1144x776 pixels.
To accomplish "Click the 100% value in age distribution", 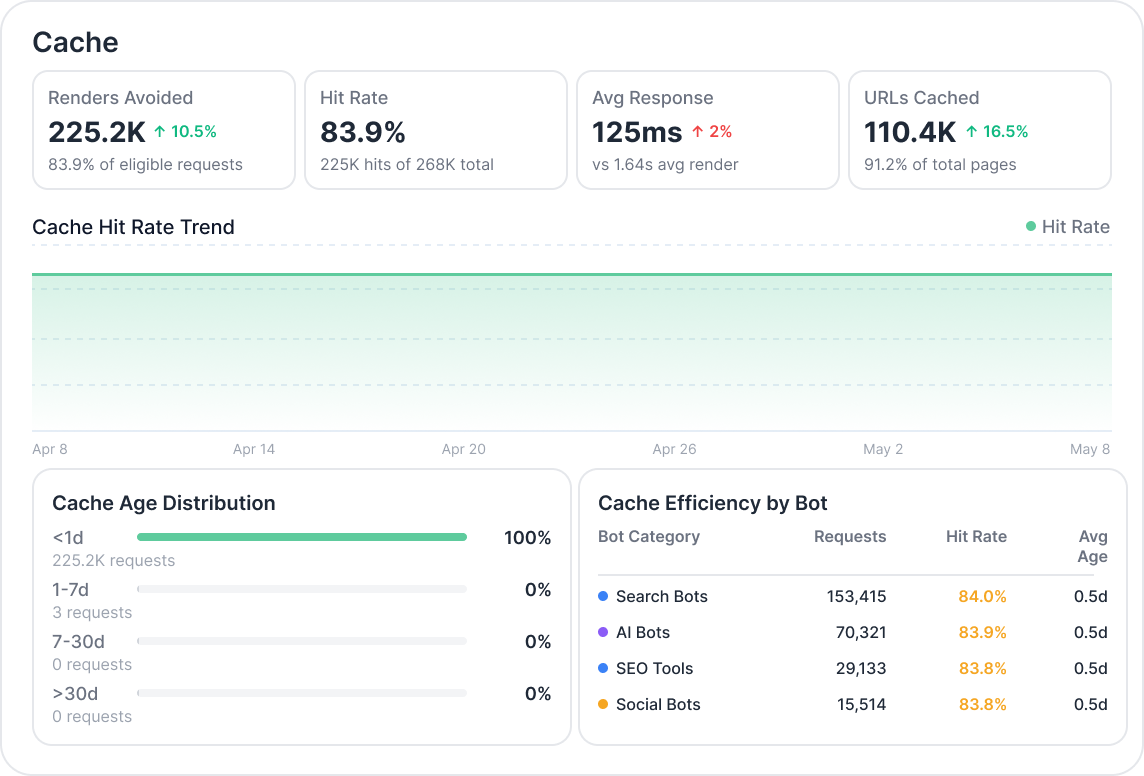I will [527, 538].
